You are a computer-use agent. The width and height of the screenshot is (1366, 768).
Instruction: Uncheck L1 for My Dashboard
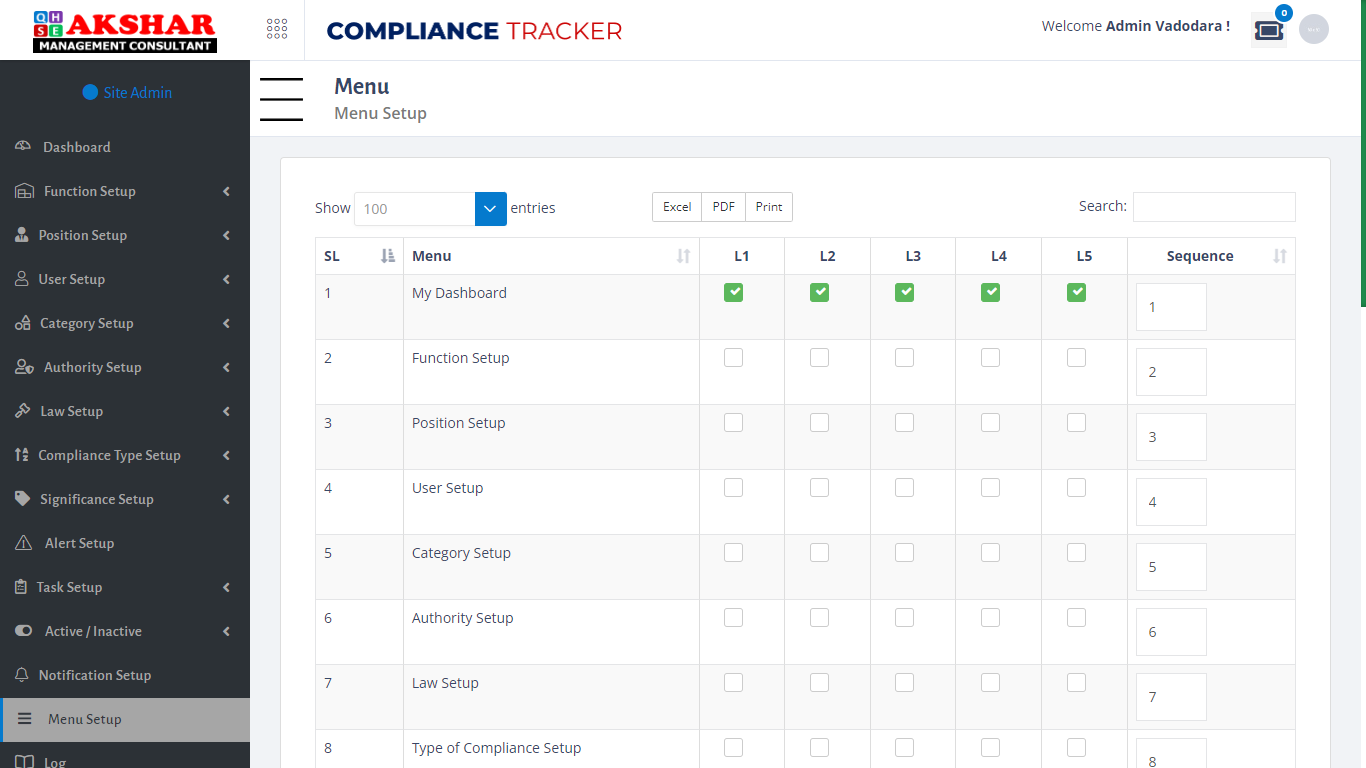click(733, 292)
